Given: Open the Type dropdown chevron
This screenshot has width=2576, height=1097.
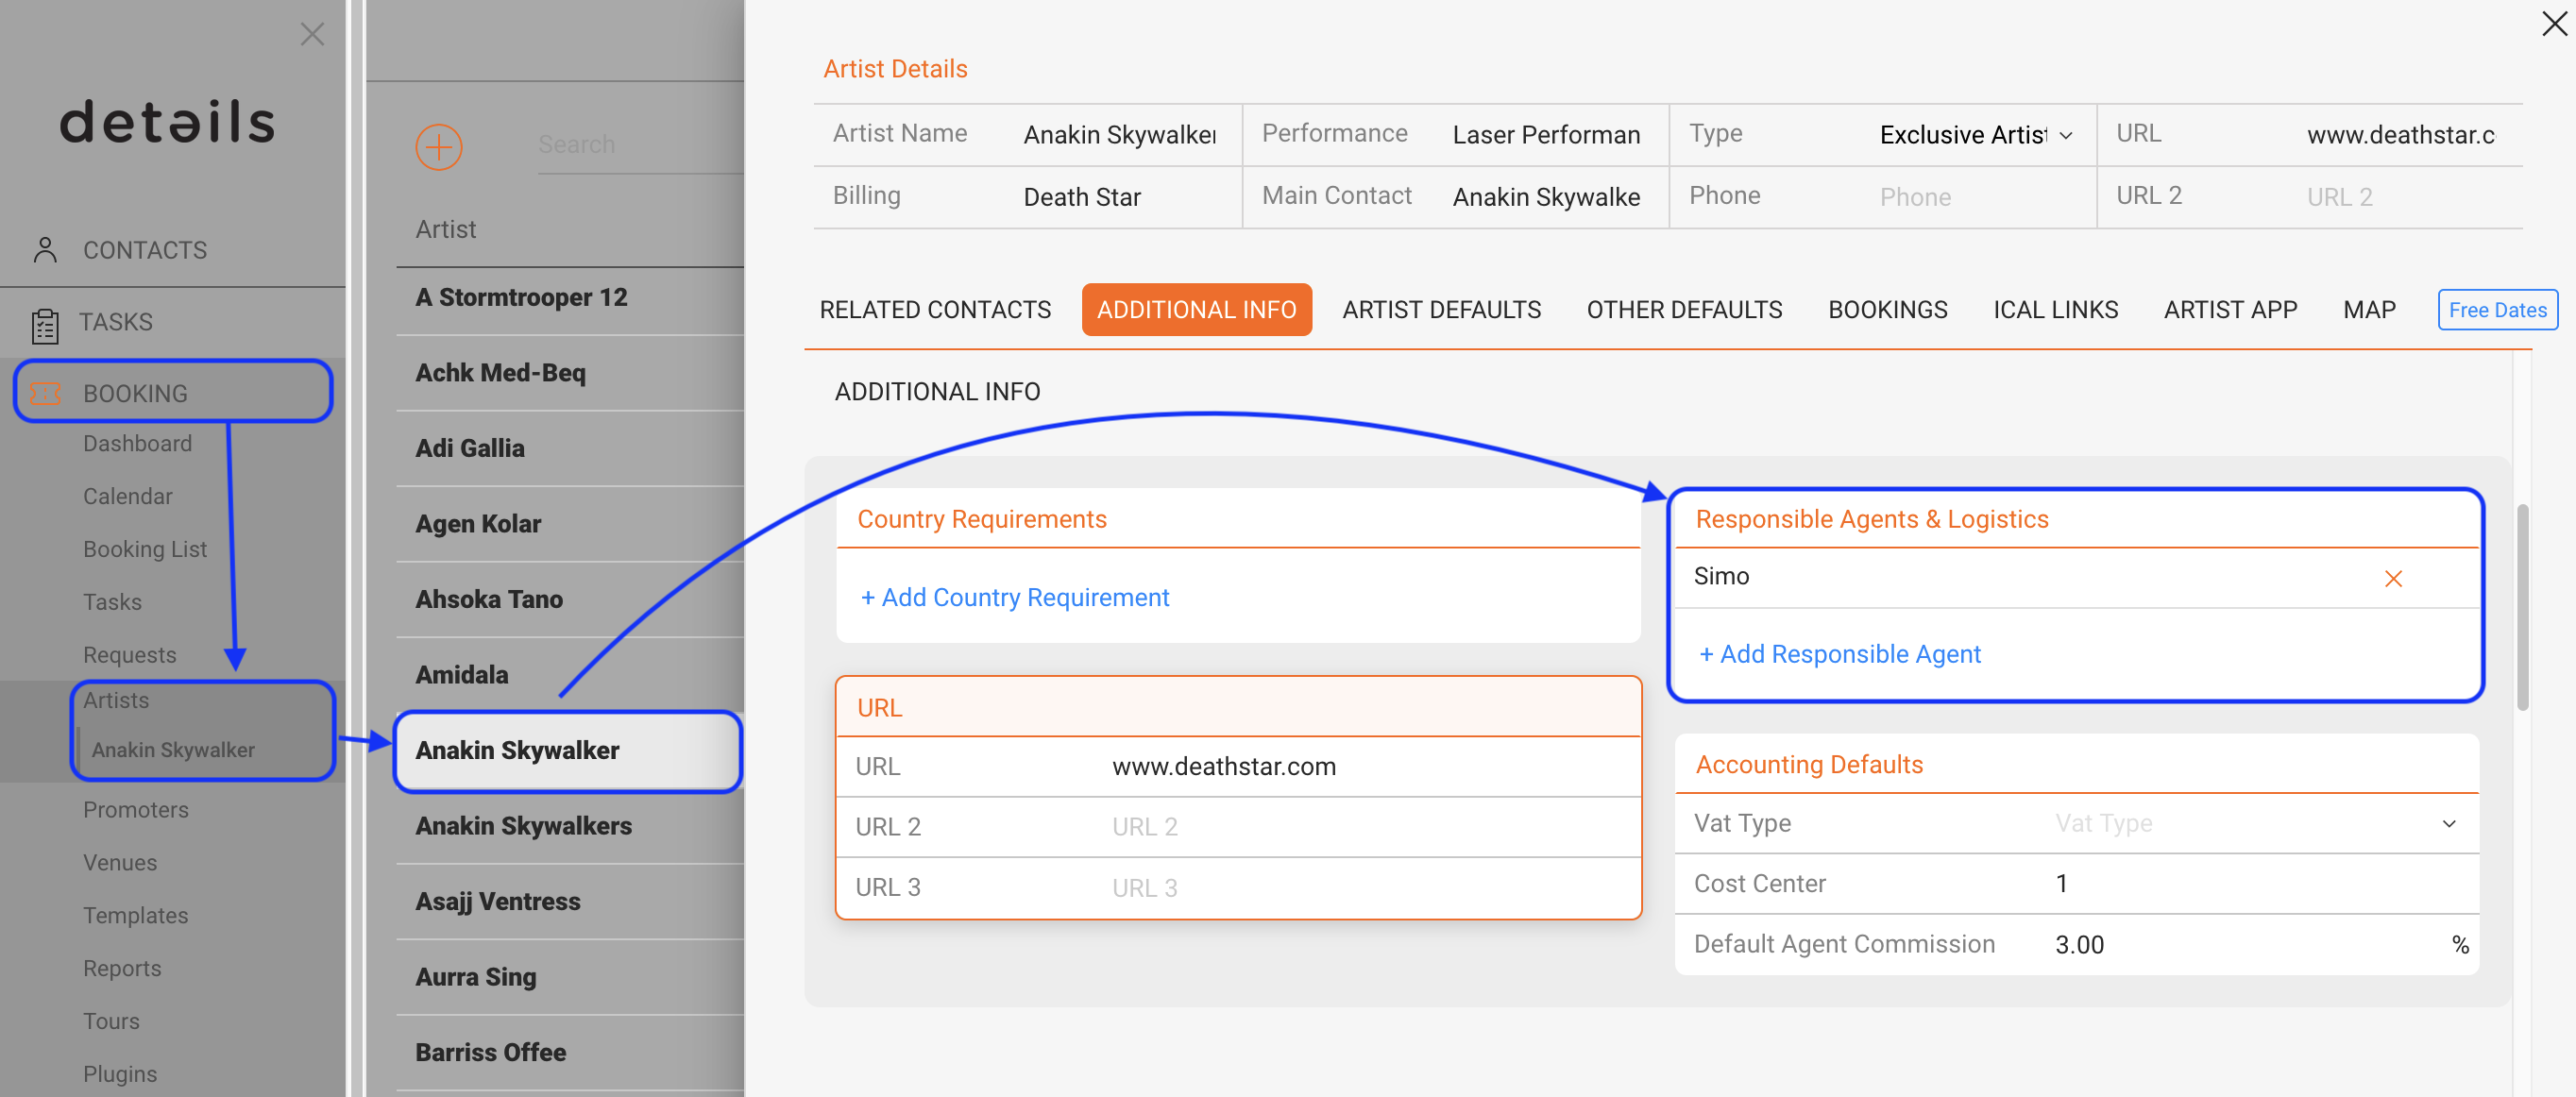Looking at the screenshot, I should [x=2066, y=135].
